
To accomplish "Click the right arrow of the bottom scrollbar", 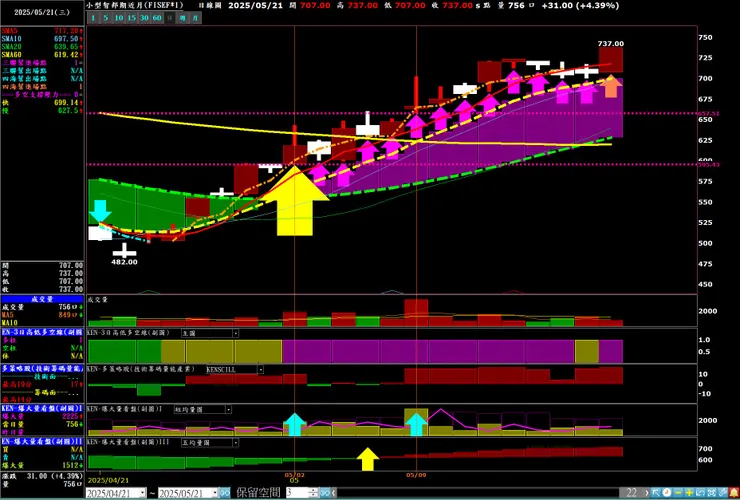I will pos(647,493).
